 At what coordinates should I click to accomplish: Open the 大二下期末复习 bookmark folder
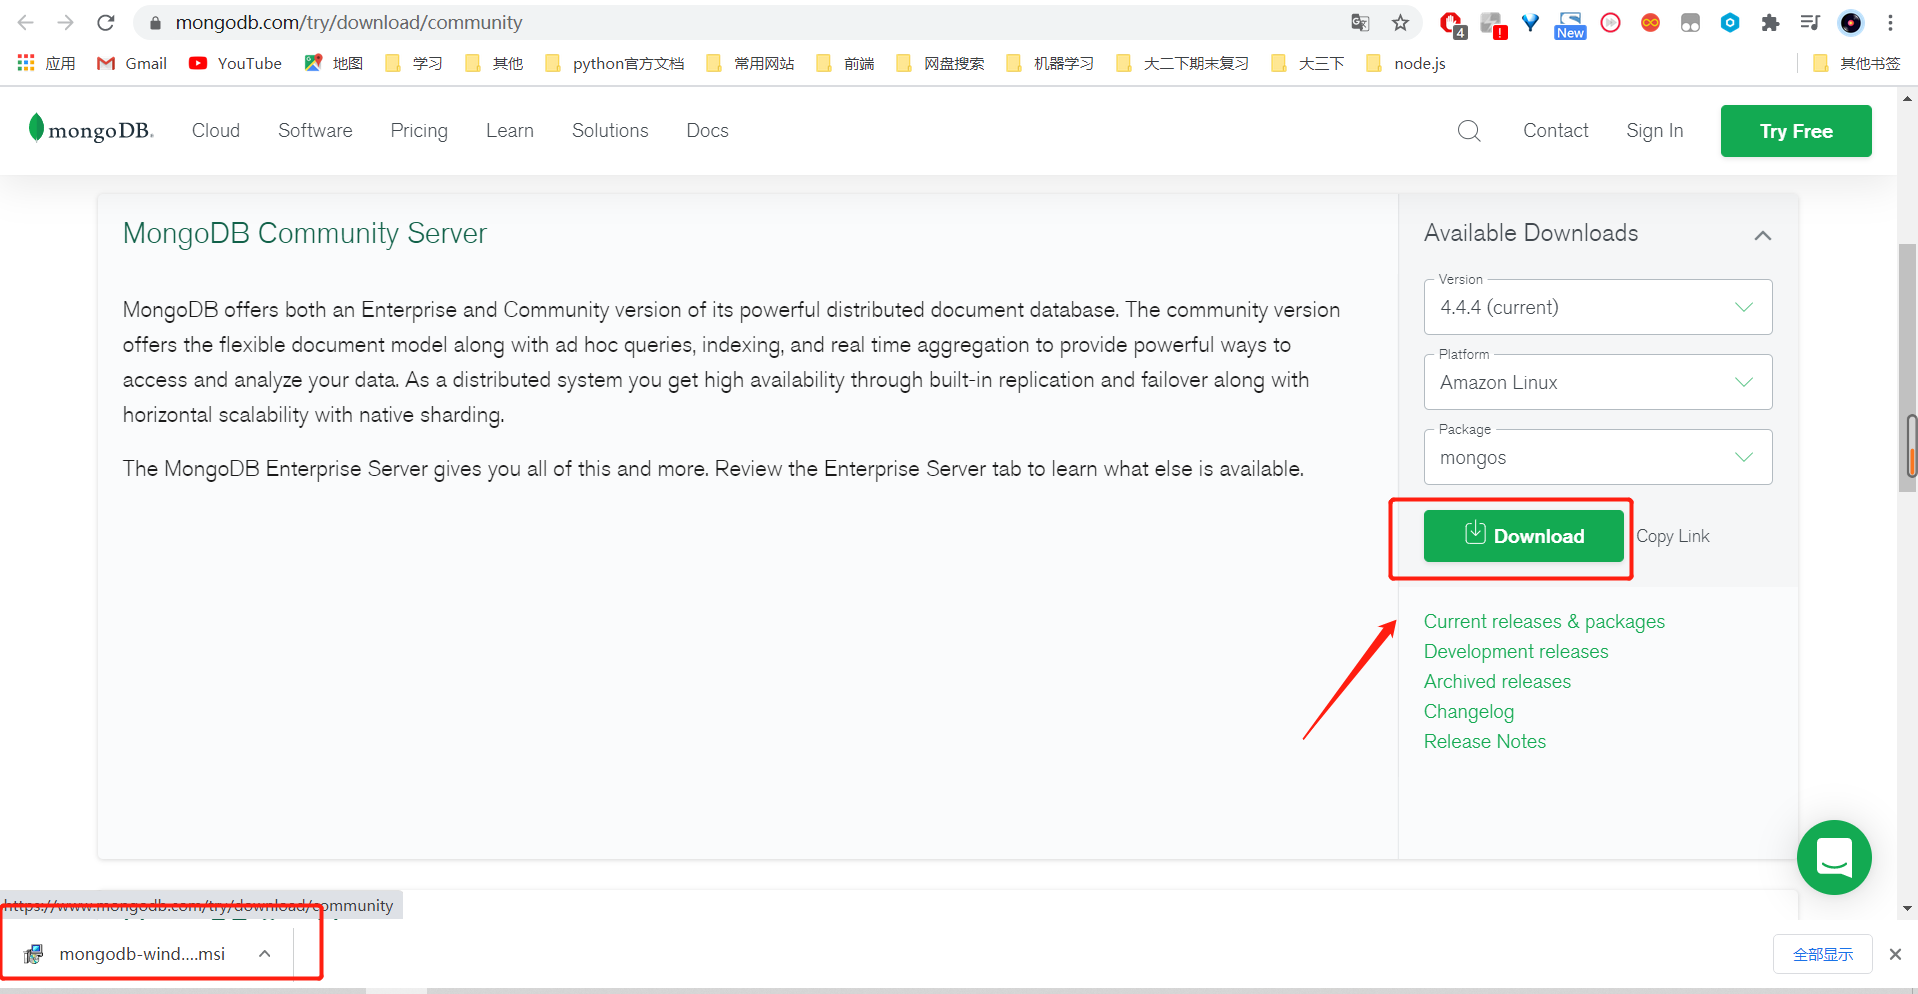tap(1183, 63)
